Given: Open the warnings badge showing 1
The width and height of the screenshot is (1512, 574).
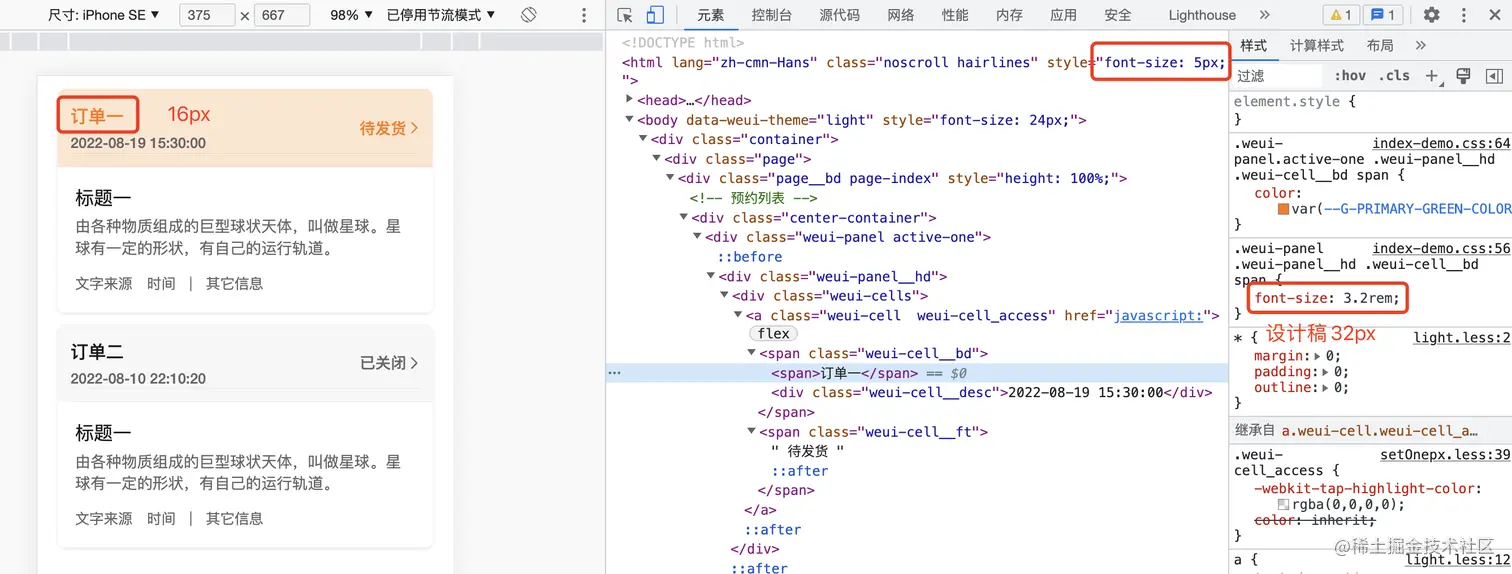Looking at the screenshot, I should [1339, 15].
